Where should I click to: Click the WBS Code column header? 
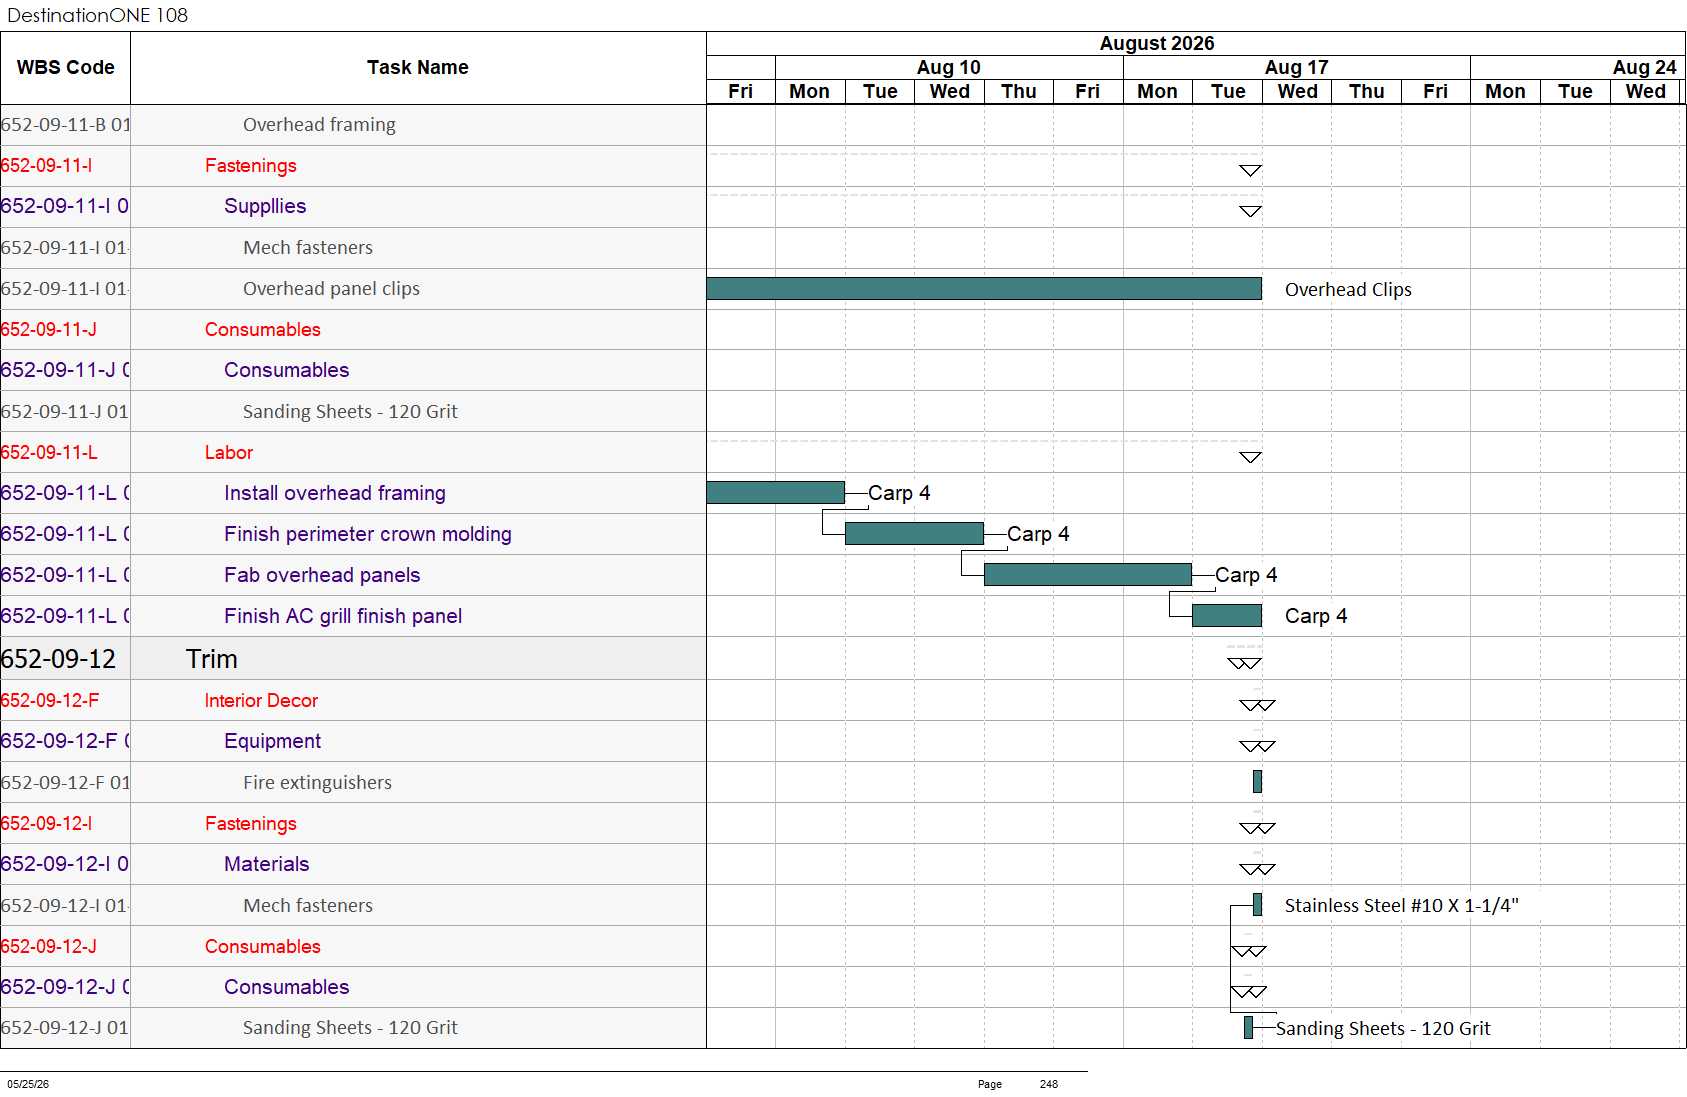(65, 68)
